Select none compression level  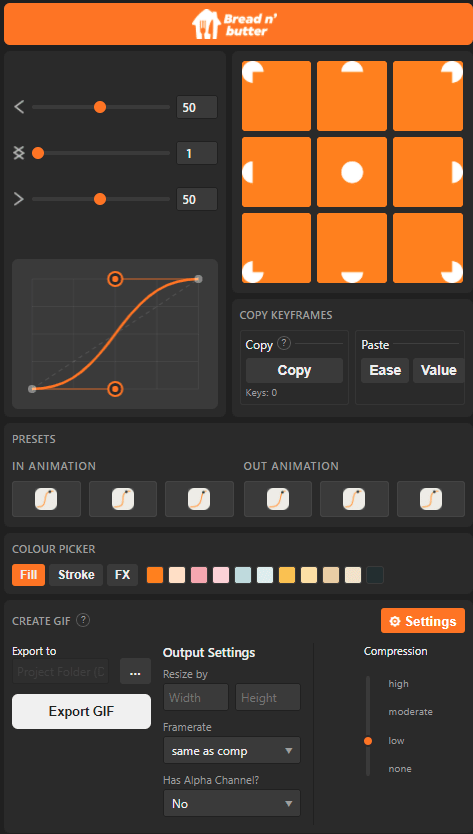(x=400, y=769)
